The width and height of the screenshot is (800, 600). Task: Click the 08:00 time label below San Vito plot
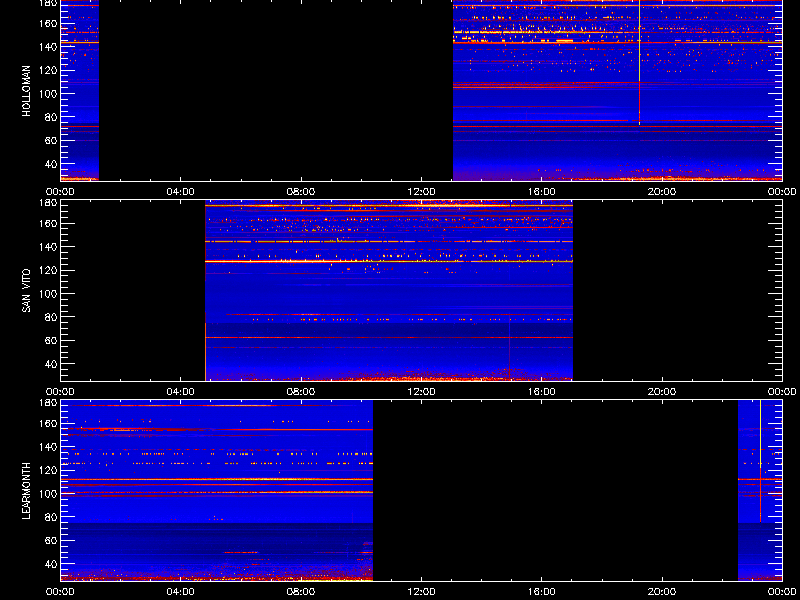click(x=301, y=392)
